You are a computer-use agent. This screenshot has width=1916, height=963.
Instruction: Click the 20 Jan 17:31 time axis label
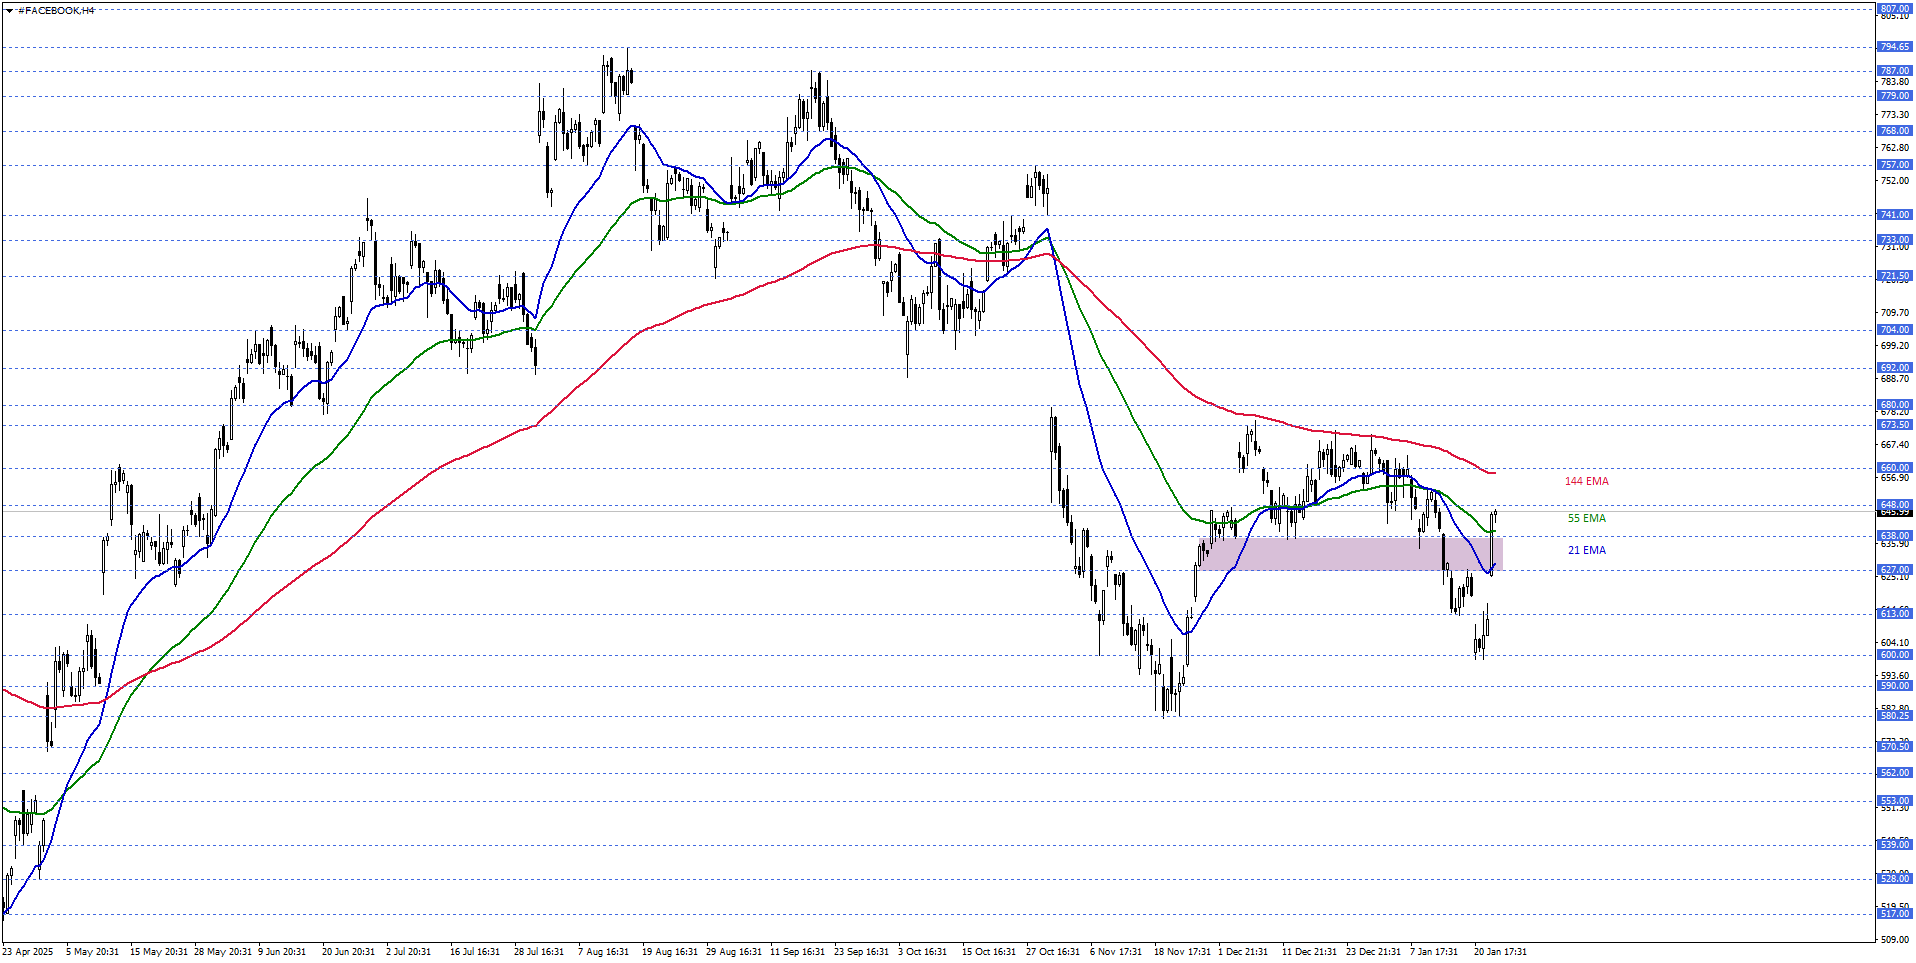click(x=1499, y=952)
